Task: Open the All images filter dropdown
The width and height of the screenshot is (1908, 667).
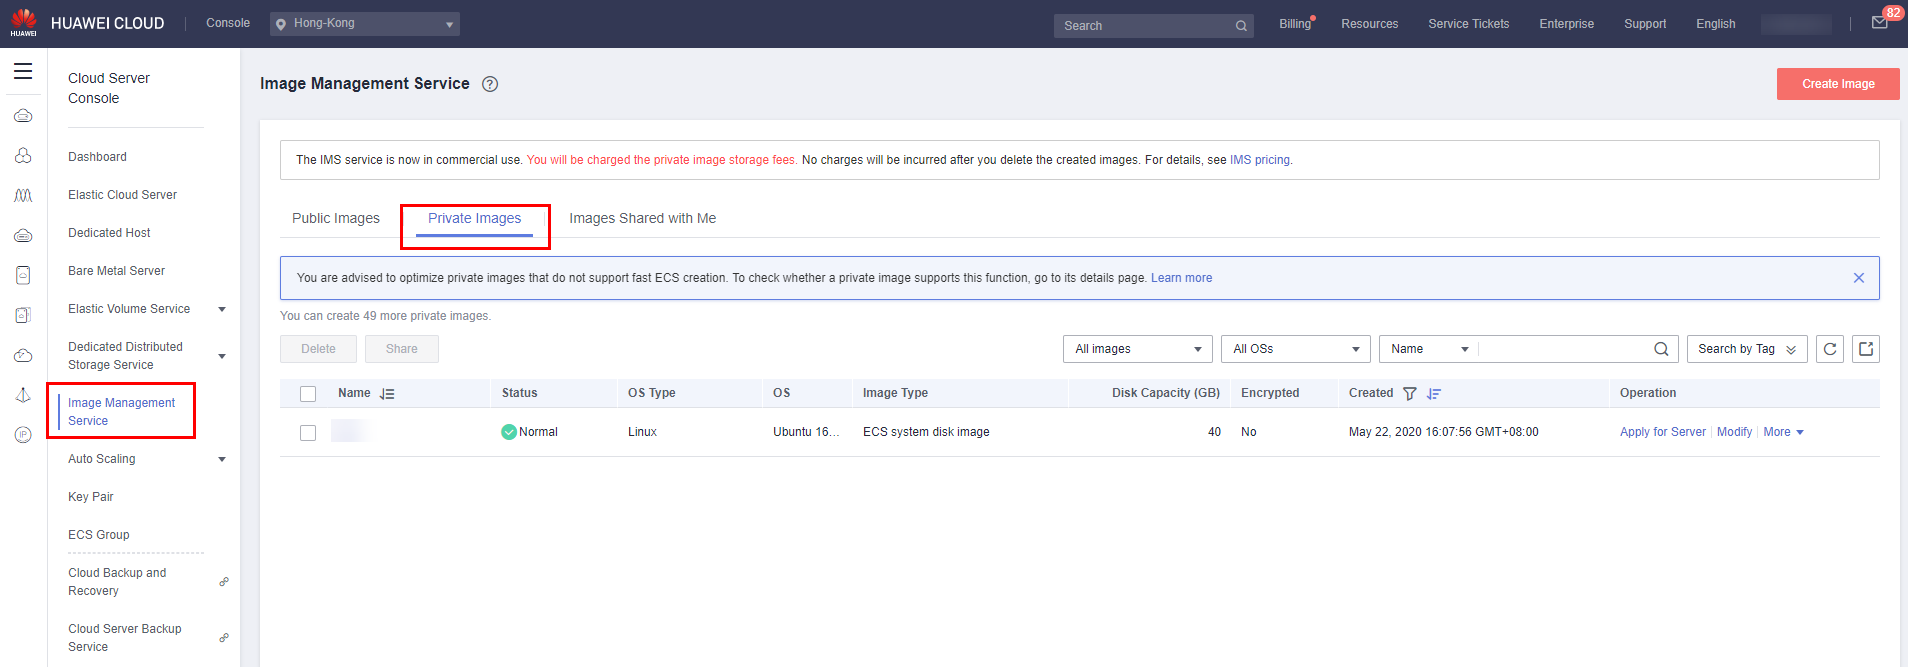Action: point(1138,349)
